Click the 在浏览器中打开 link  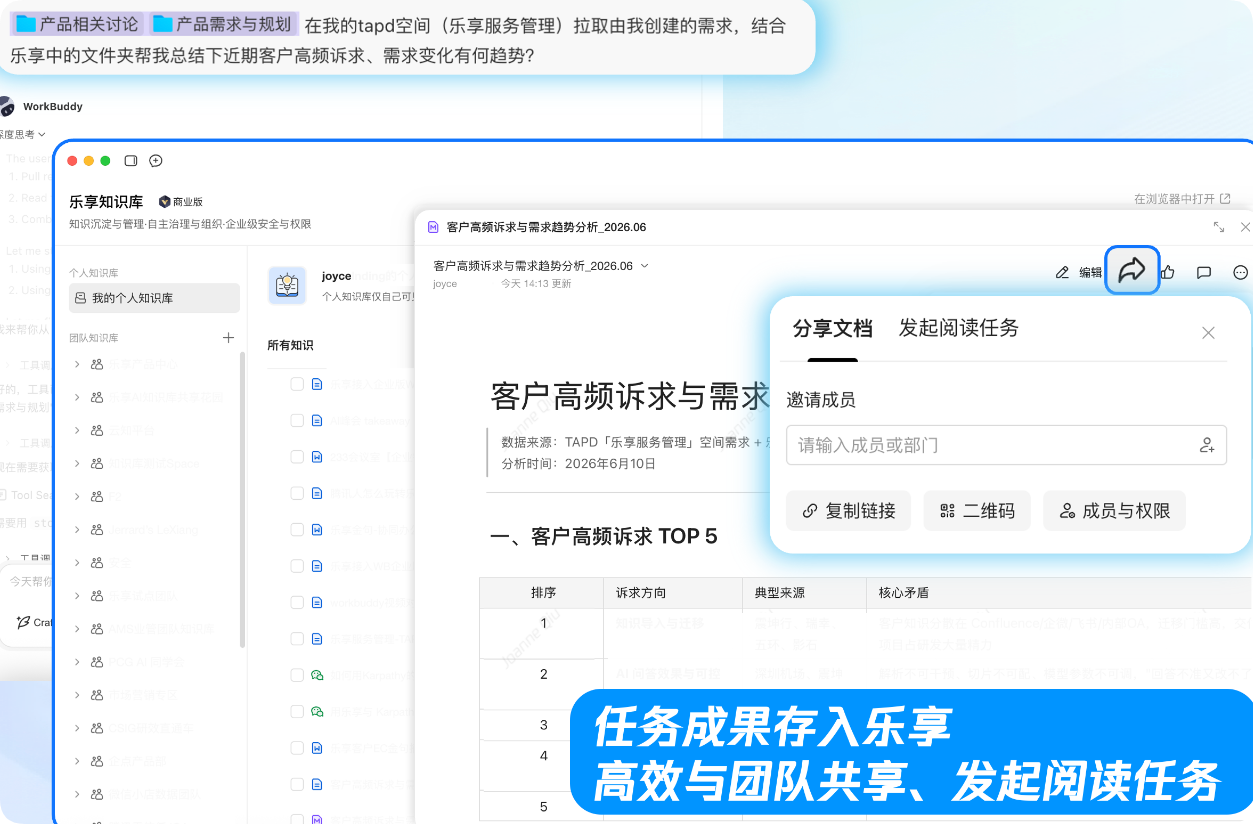point(1182,199)
